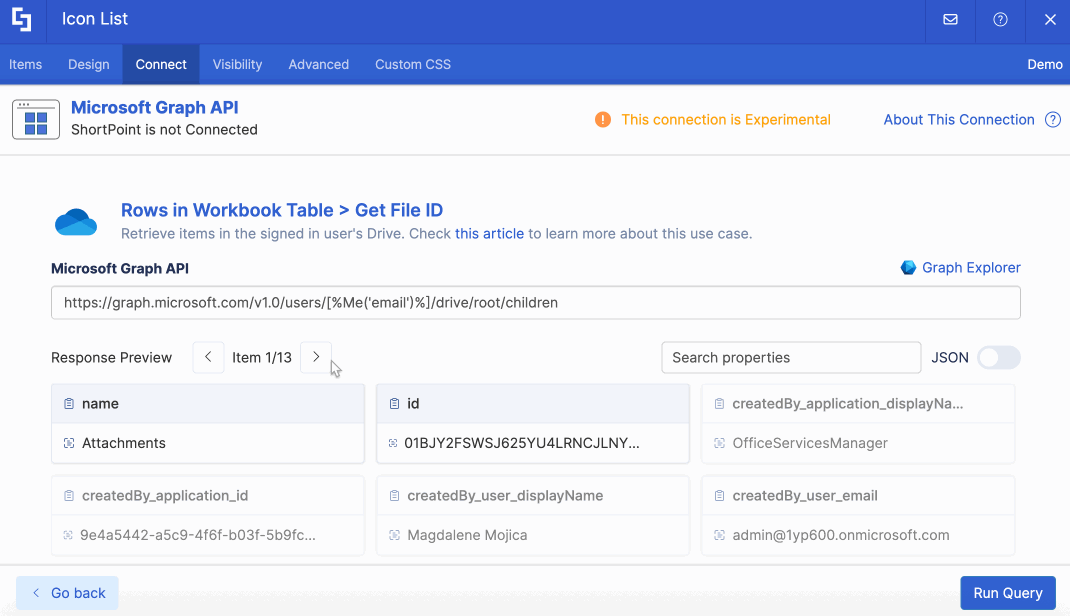Select the createdBy_application_displayName property header
The image size is (1070, 616).
858,404
